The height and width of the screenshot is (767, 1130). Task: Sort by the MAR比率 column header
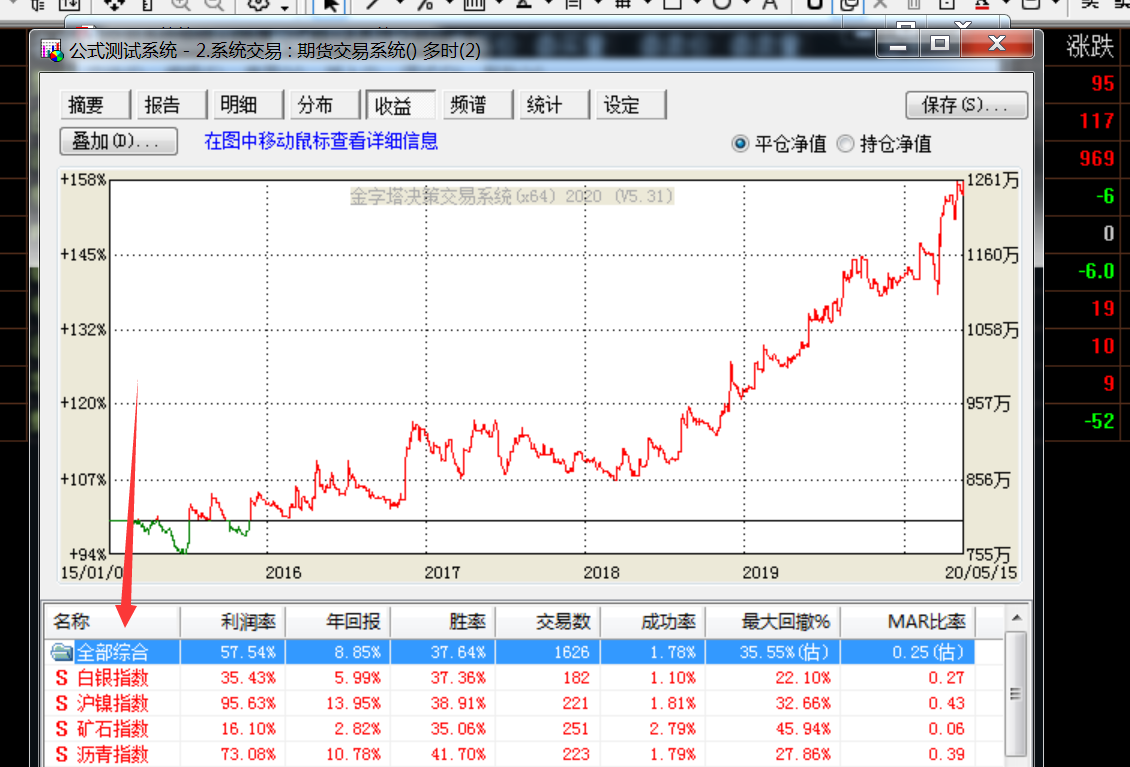click(x=907, y=622)
